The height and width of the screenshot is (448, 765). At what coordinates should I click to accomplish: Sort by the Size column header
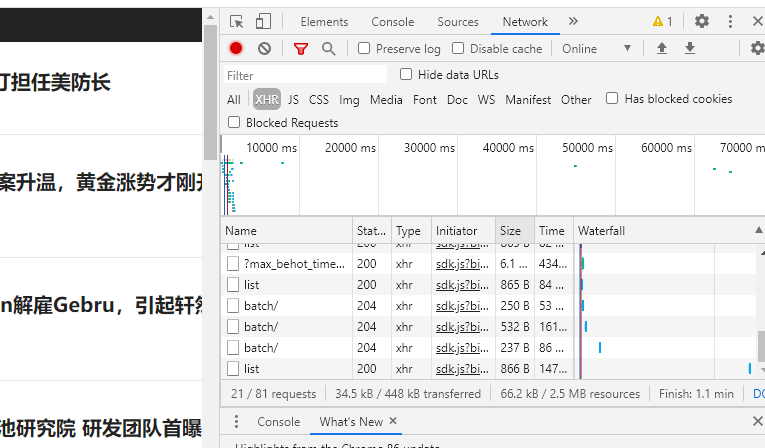coord(515,230)
